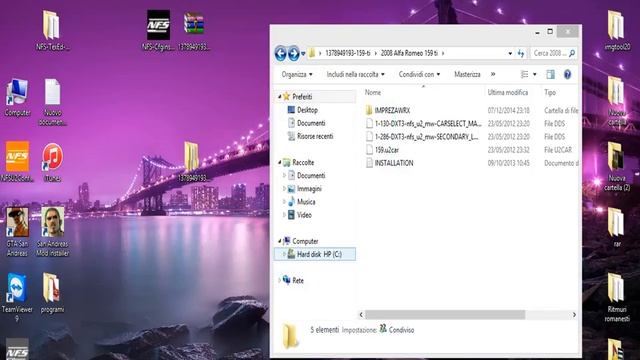Open Includi nella raccolta menu
This screenshot has height=360, width=640.
click(356, 74)
